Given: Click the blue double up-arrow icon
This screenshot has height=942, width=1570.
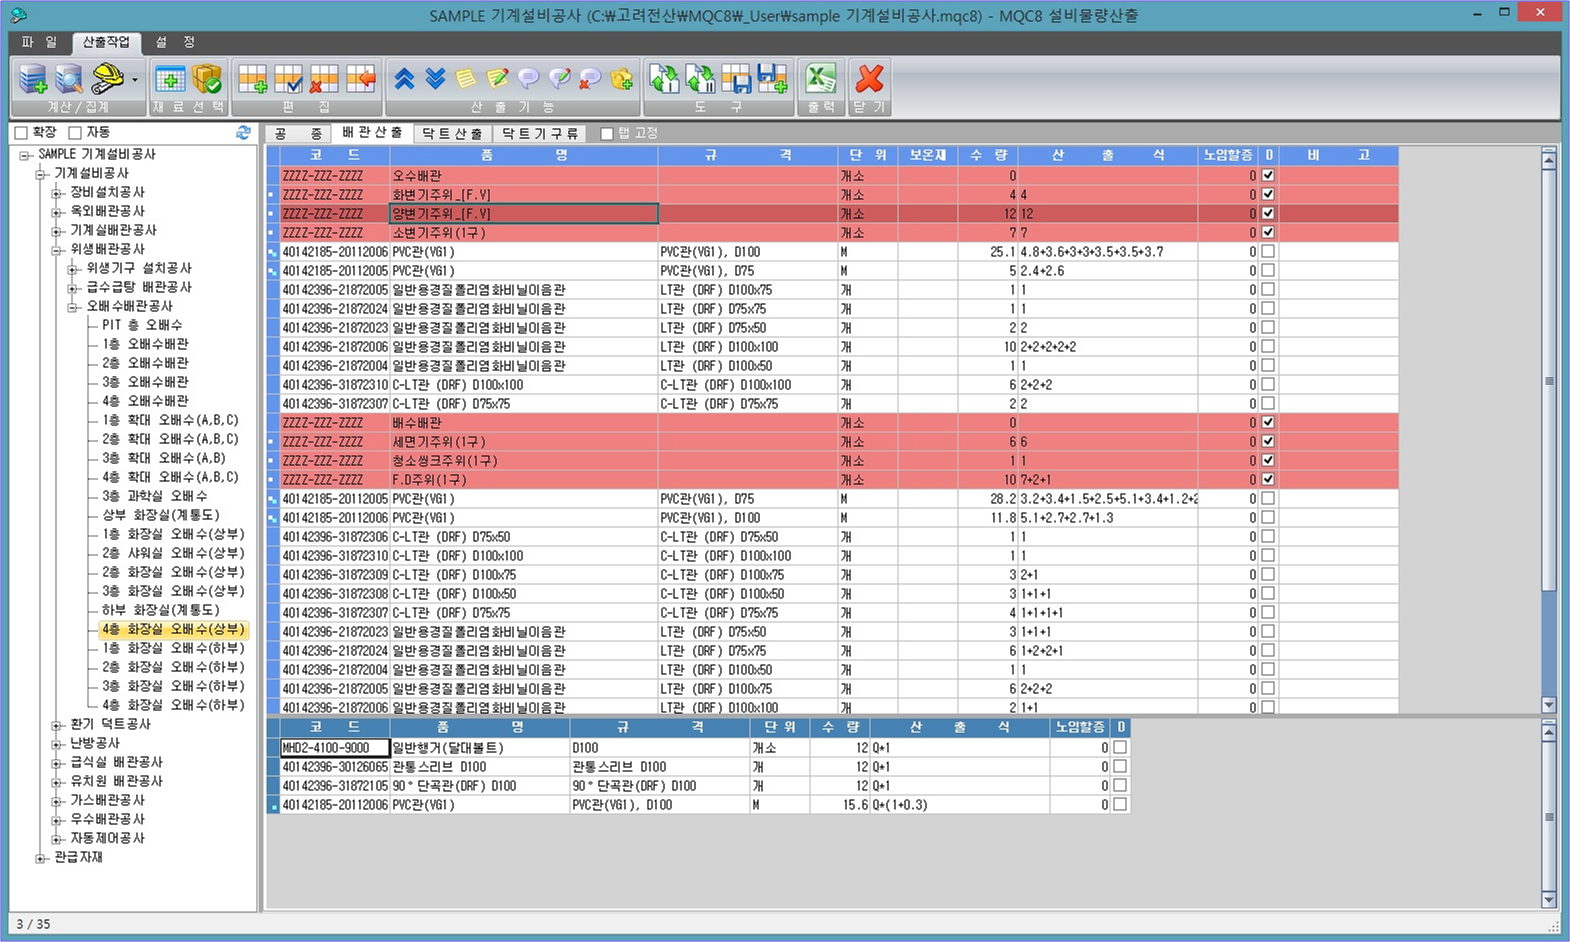Looking at the screenshot, I should (x=404, y=78).
